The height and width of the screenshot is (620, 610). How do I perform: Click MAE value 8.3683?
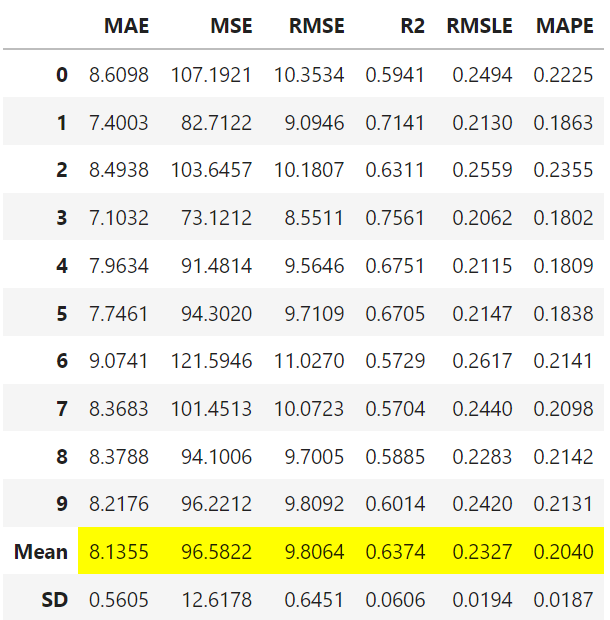click(119, 409)
